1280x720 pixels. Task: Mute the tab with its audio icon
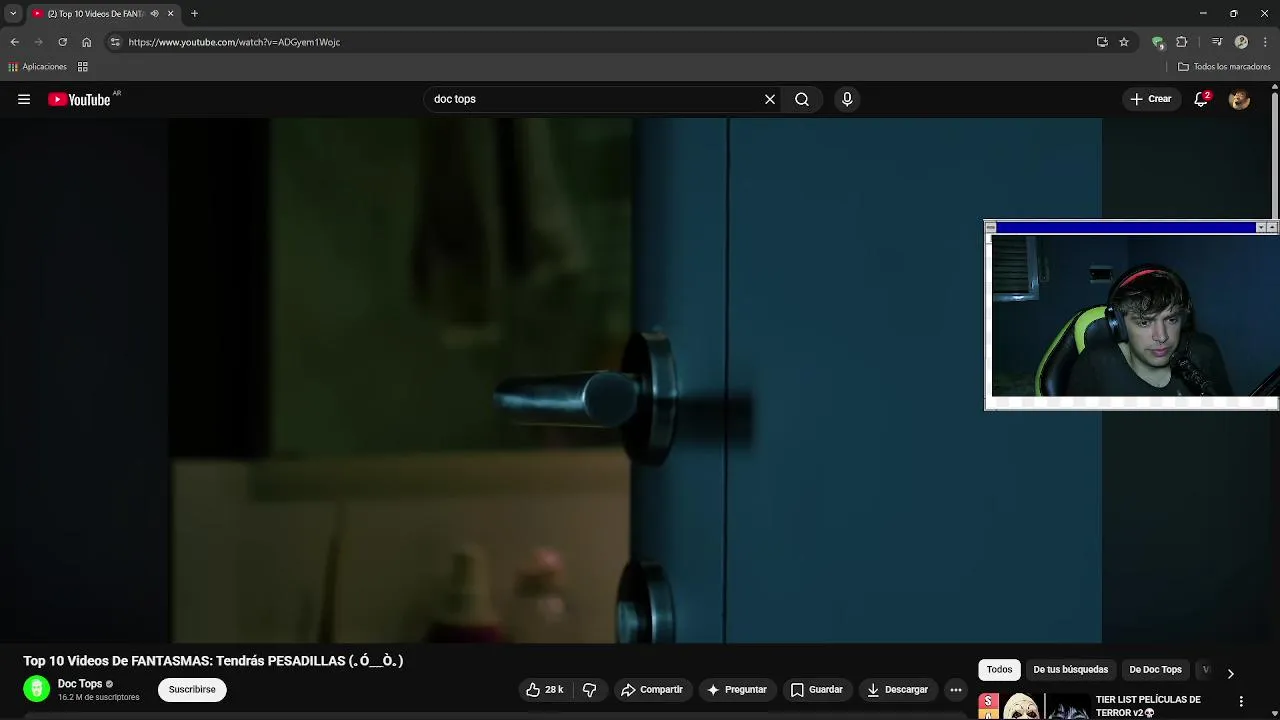154,14
